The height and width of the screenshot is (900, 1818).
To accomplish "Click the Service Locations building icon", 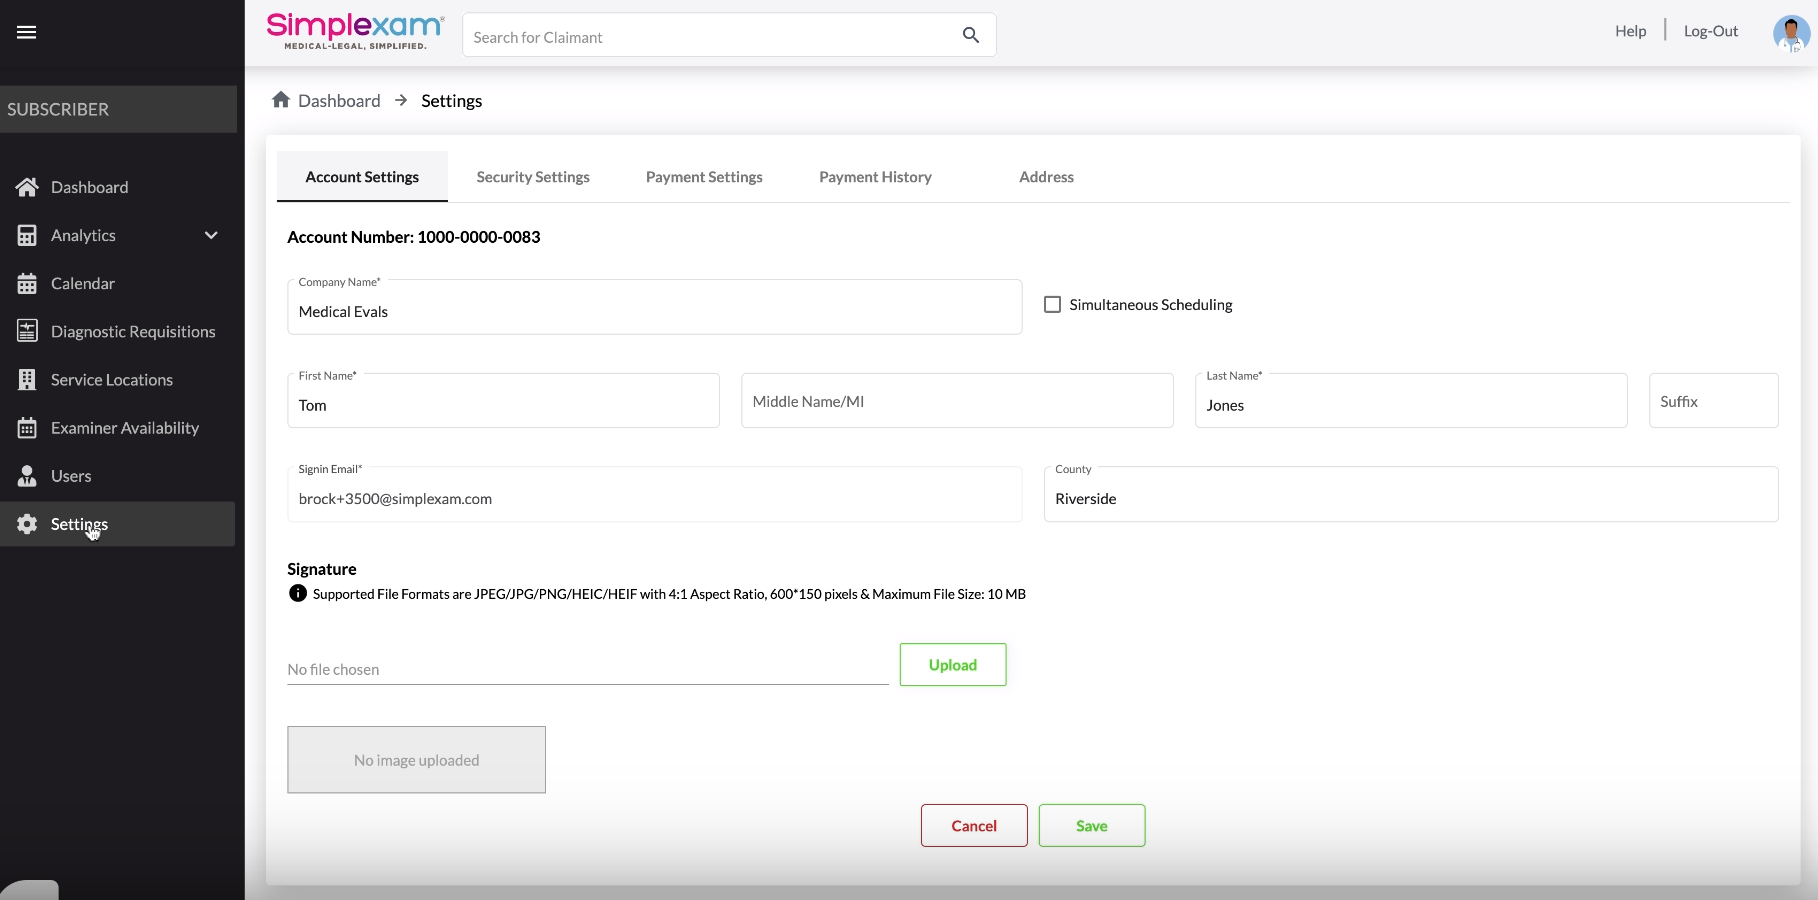I will point(27,379).
